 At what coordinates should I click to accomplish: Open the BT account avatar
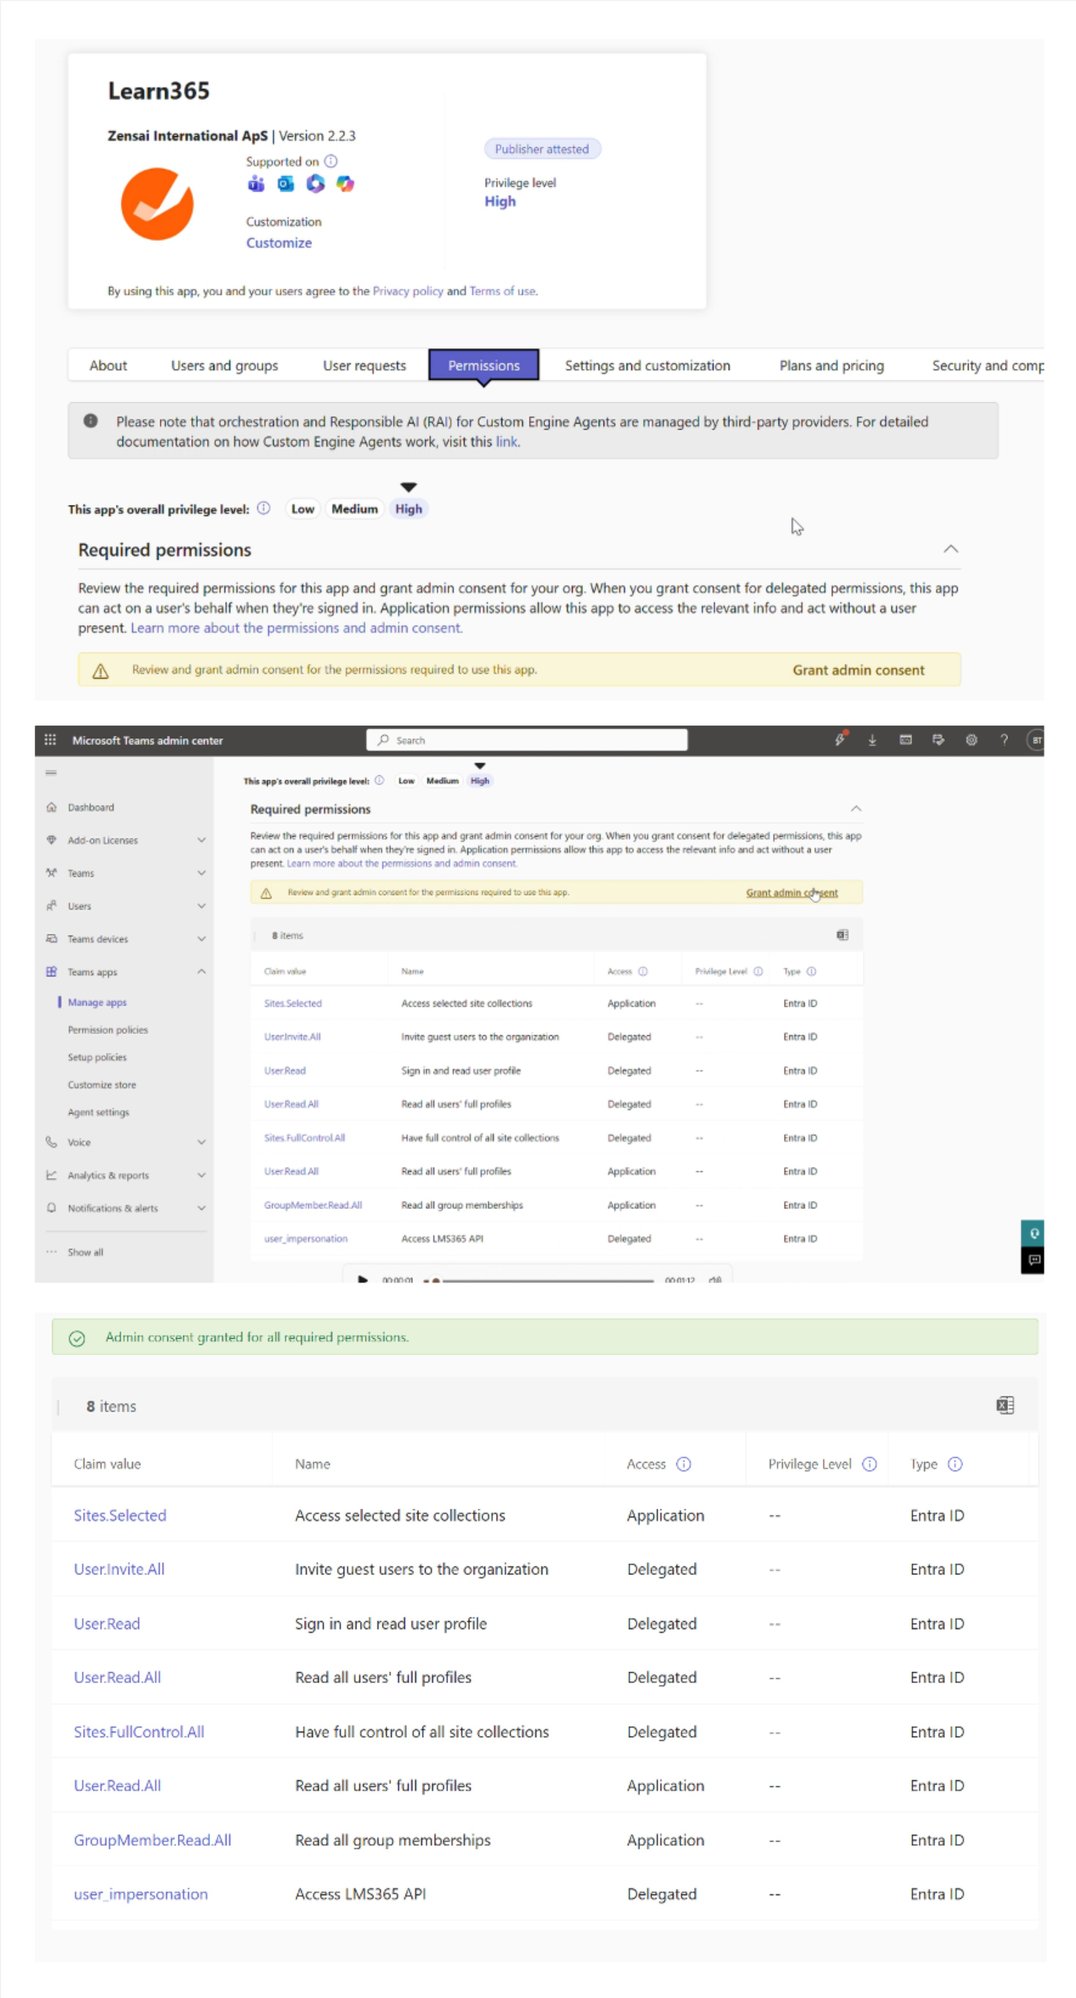(1037, 740)
